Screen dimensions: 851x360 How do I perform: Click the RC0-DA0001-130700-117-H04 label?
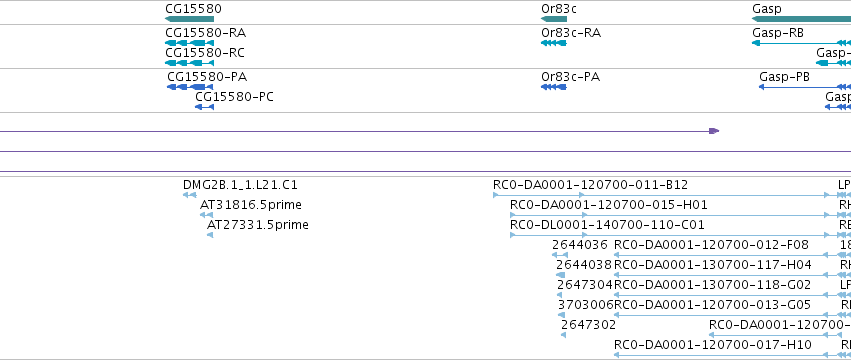713,265
